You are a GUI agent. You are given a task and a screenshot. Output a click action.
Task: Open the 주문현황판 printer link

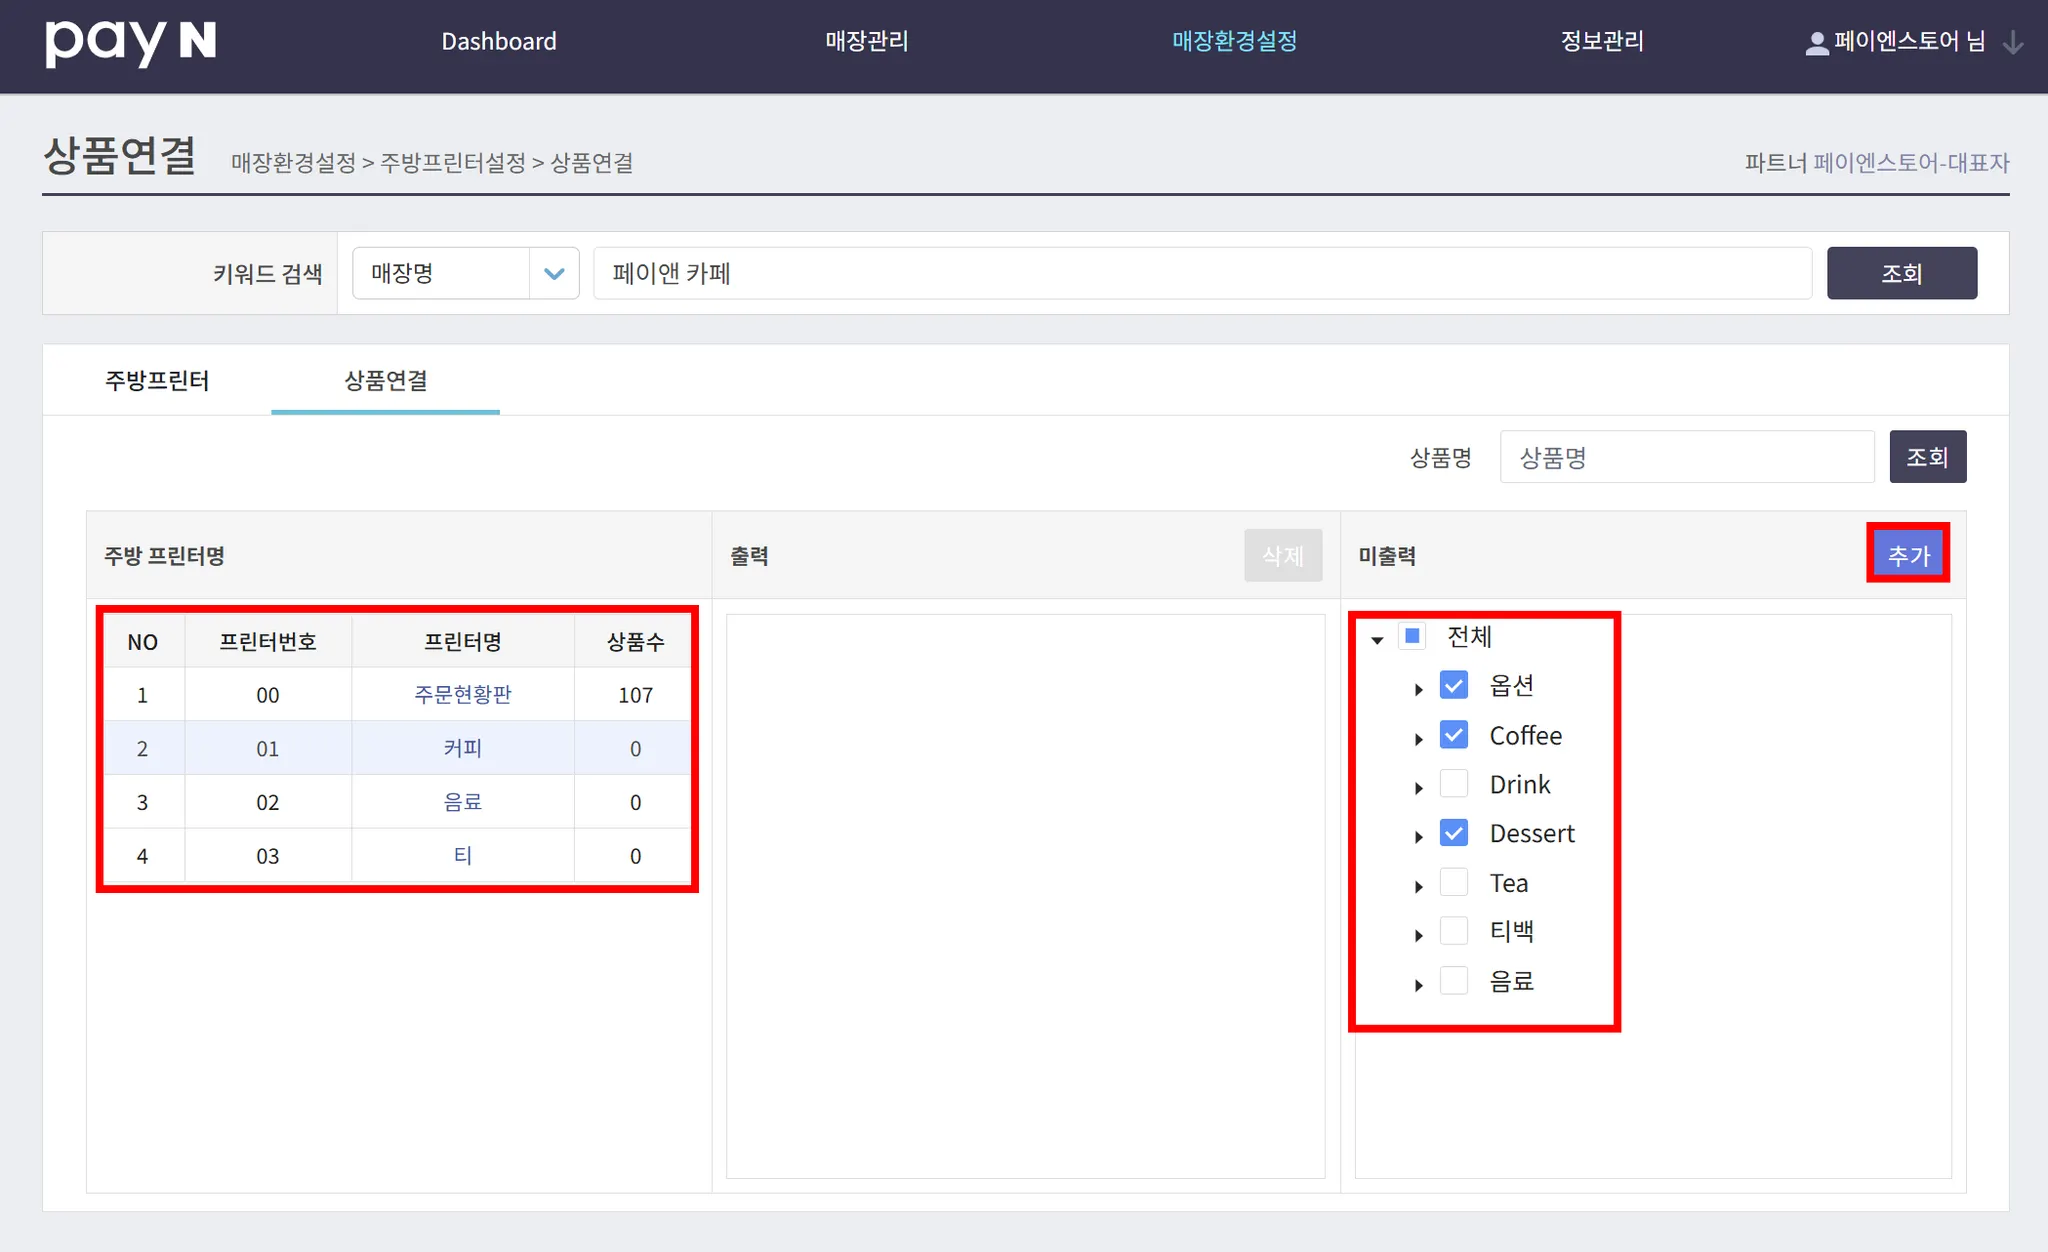point(462,694)
